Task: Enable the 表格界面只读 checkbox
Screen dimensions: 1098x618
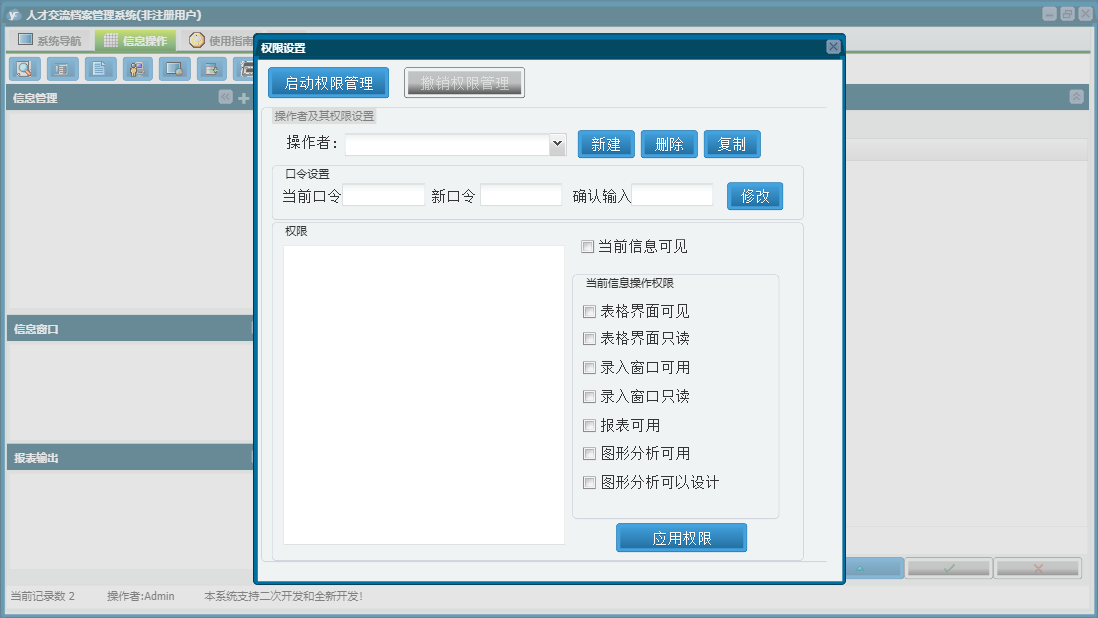Action: pyautogui.click(x=590, y=339)
